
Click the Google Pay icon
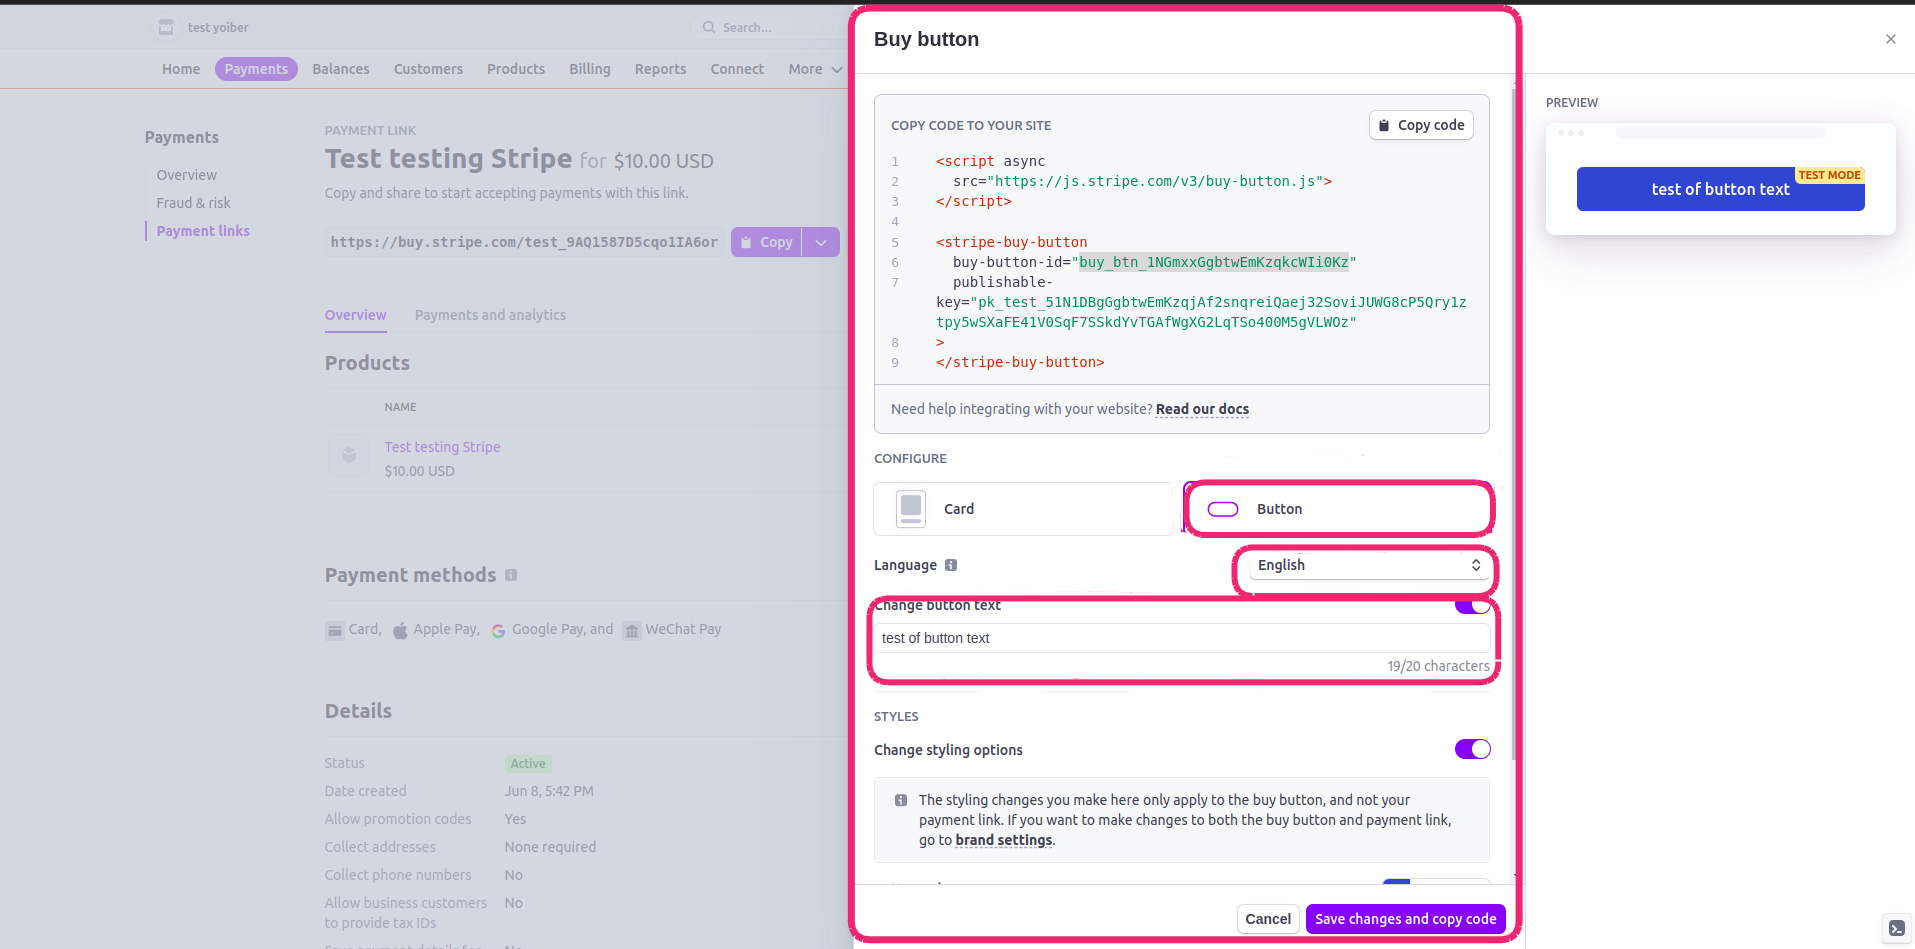pyautogui.click(x=498, y=630)
